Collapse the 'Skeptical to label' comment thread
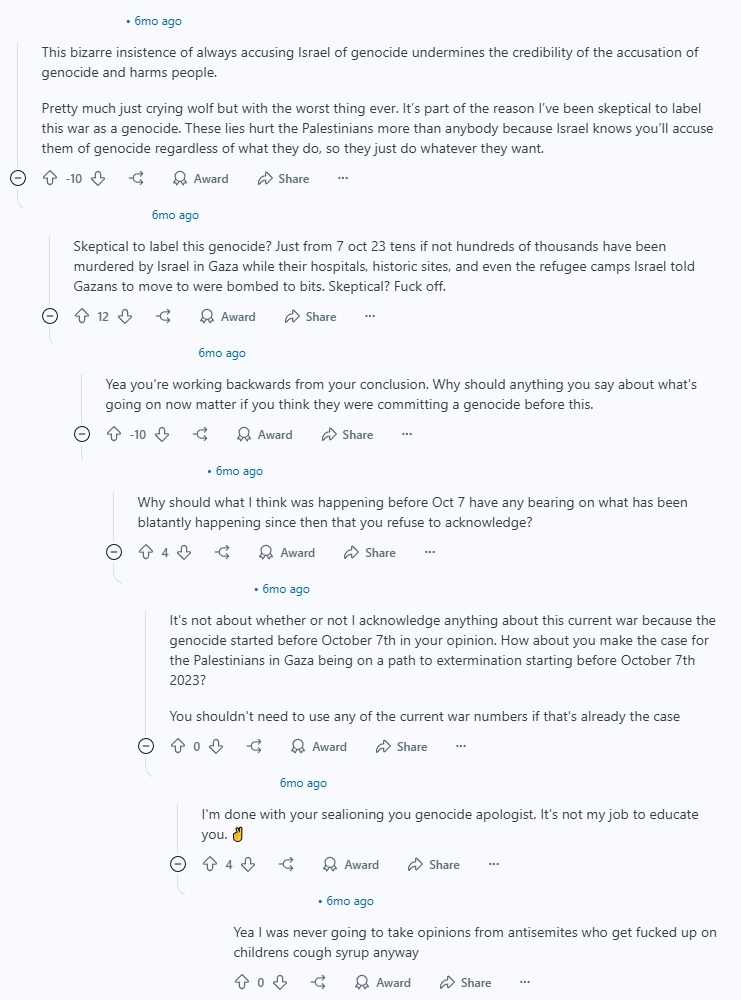 tap(50, 316)
